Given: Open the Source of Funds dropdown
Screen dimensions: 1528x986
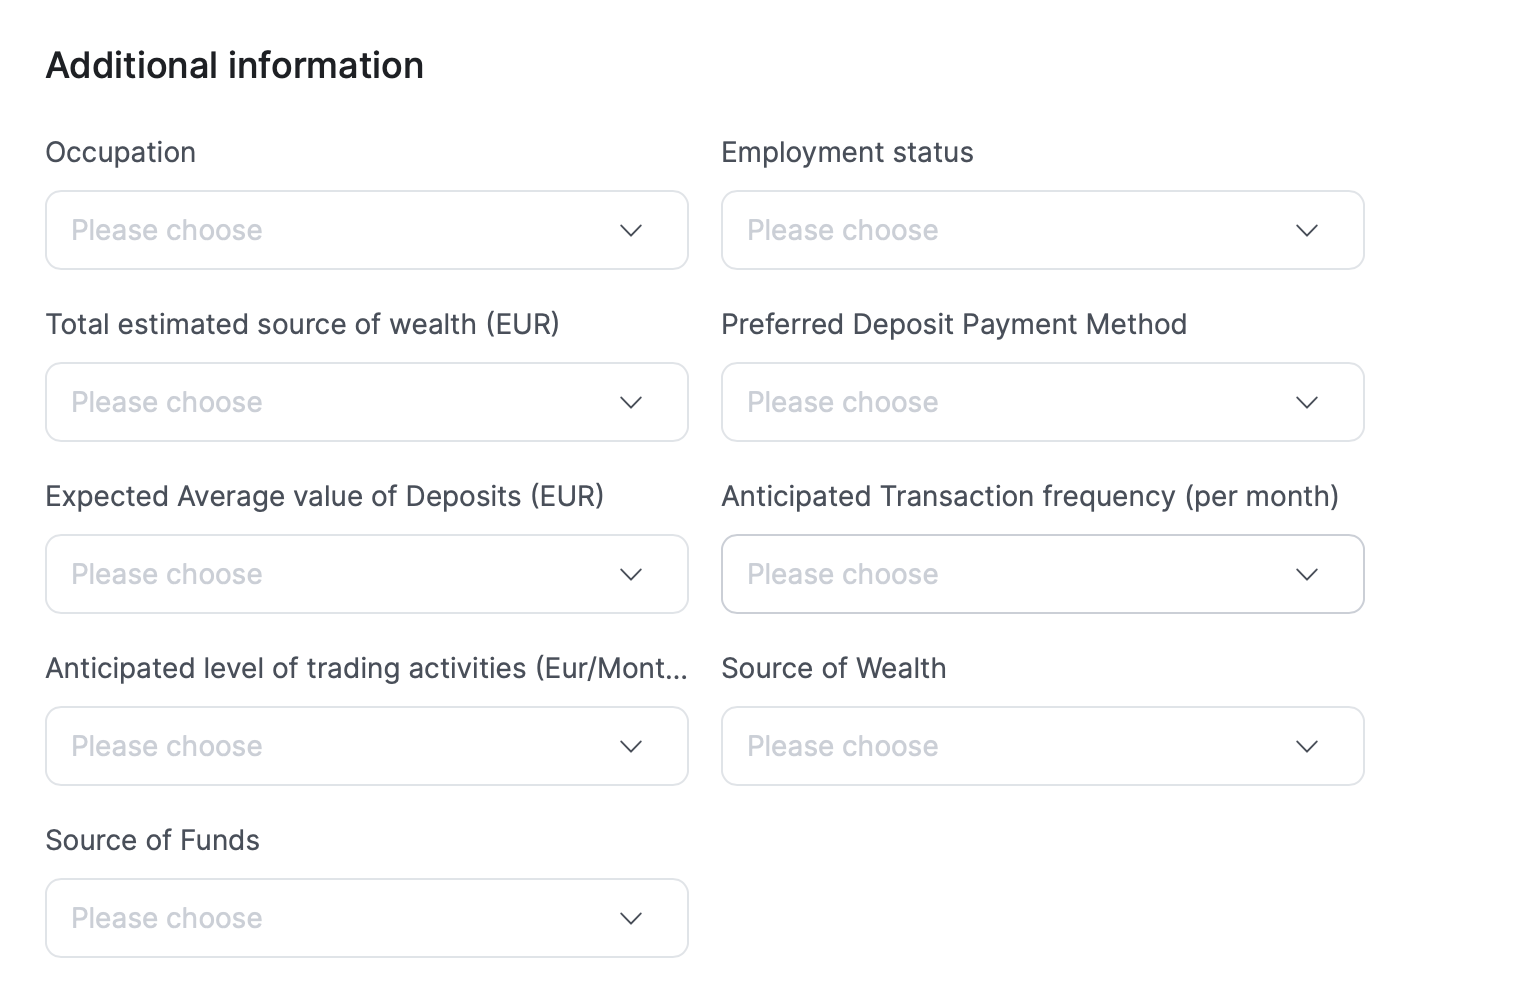Looking at the screenshot, I should 340,918.
